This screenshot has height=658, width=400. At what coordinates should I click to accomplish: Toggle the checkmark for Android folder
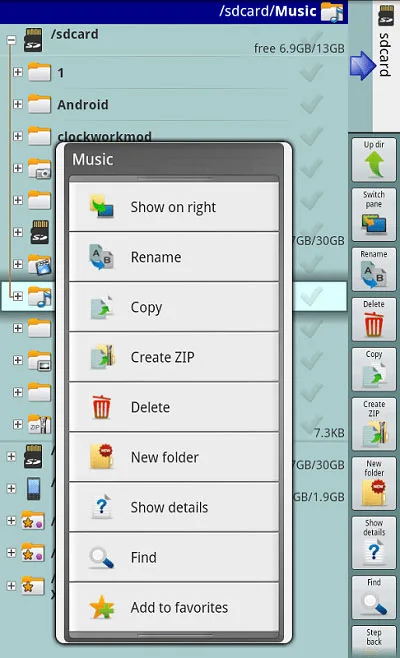click(x=311, y=104)
